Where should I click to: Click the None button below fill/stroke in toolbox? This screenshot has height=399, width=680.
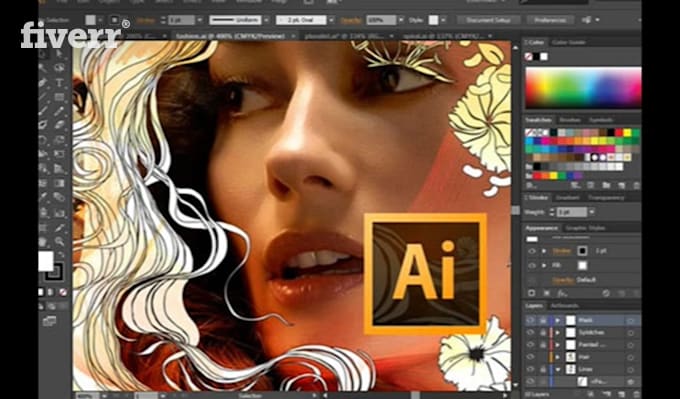(63, 291)
